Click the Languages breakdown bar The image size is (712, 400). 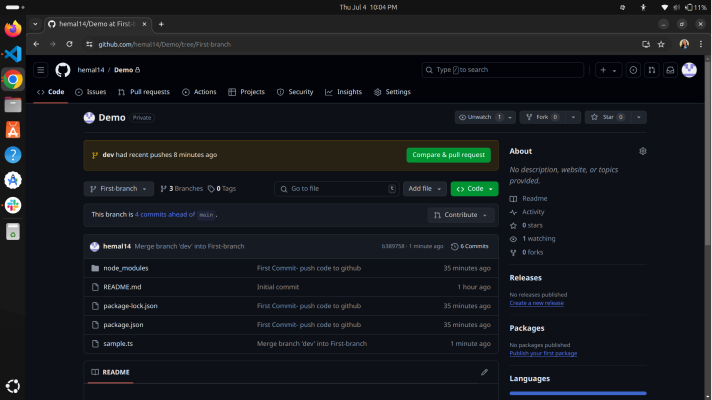[578, 393]
